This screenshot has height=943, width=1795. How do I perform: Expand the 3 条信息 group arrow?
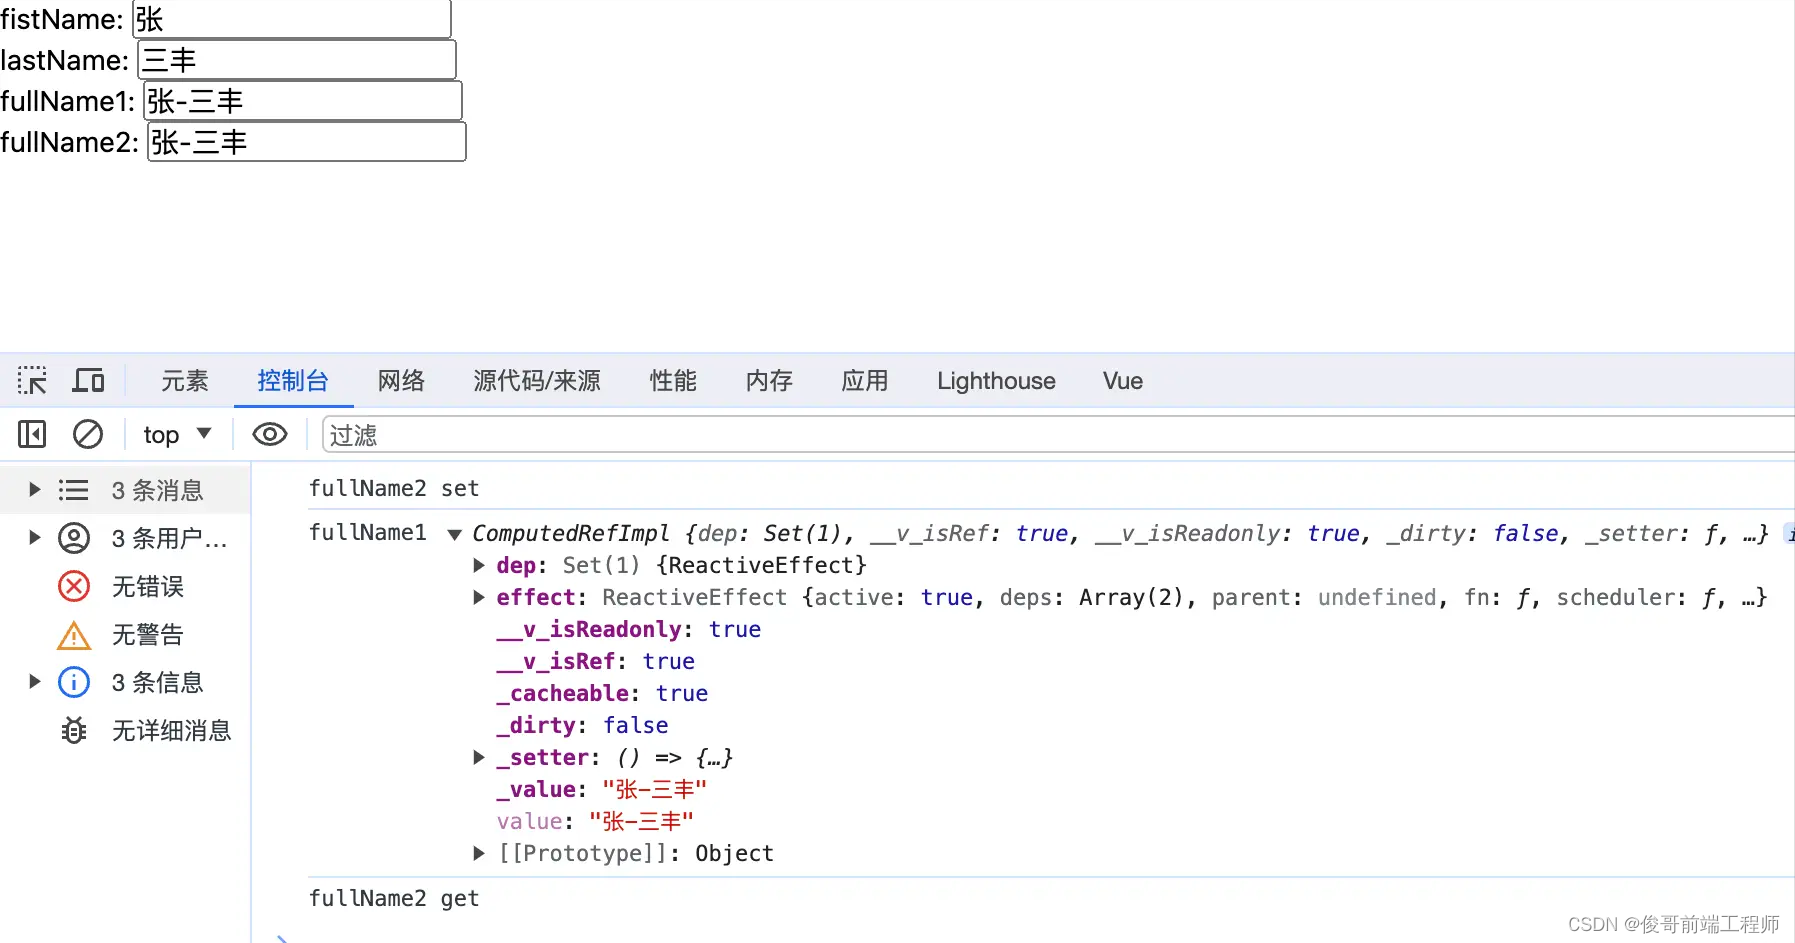pyautogui.click(x=34, y=681)
